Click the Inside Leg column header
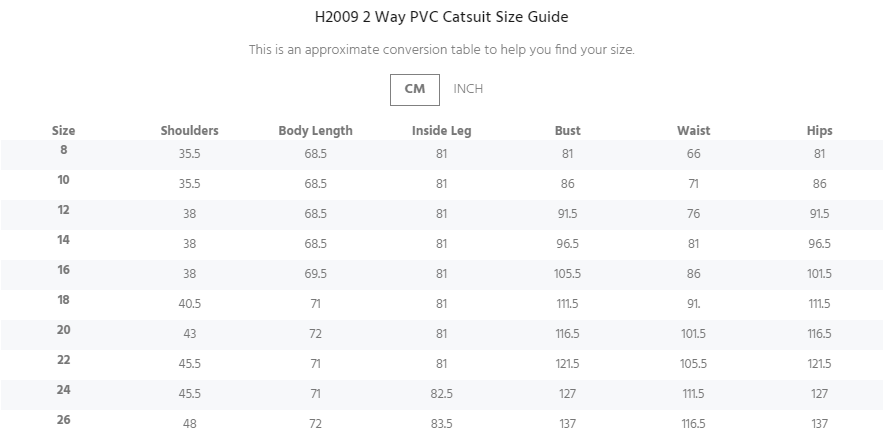 (x=441, y=131)
